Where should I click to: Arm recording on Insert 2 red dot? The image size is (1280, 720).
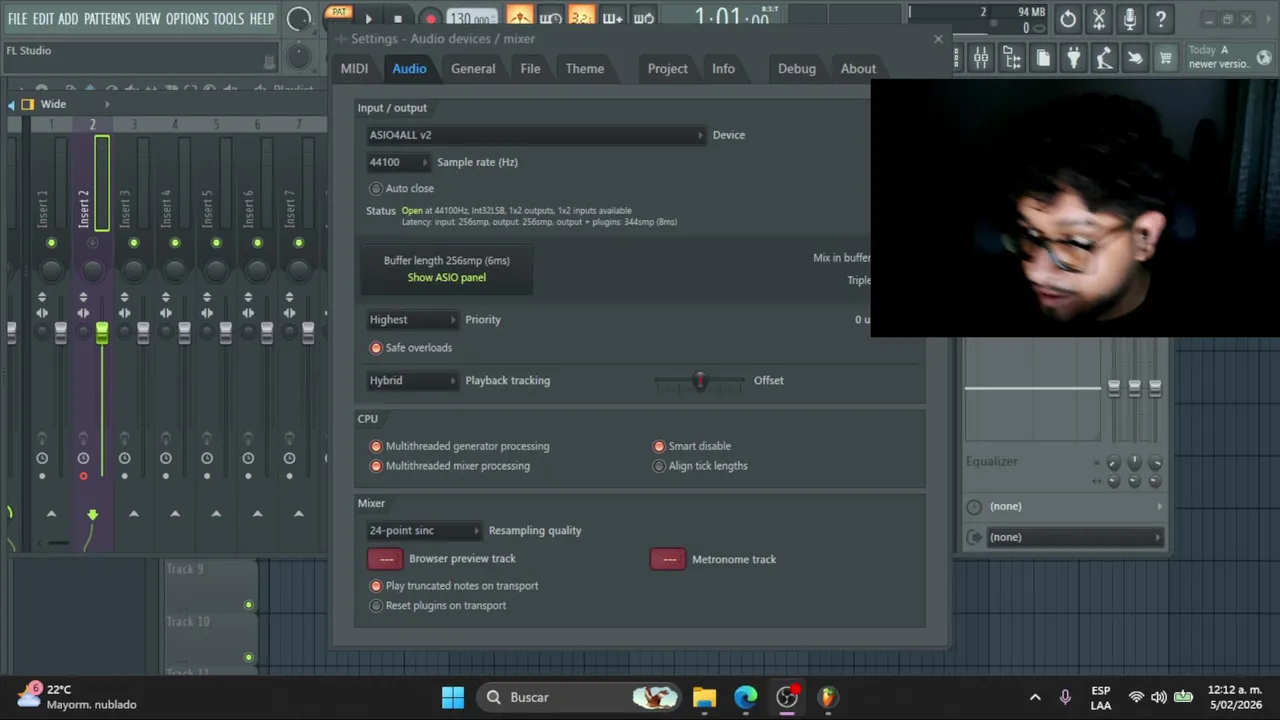83,476
